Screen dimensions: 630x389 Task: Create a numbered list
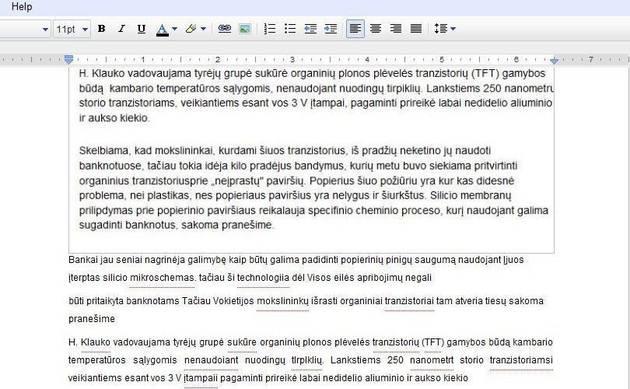coord(270,29)
